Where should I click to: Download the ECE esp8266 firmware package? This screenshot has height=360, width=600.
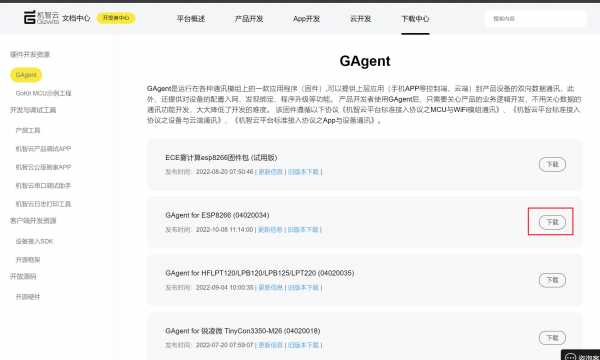tap(552, 165)
